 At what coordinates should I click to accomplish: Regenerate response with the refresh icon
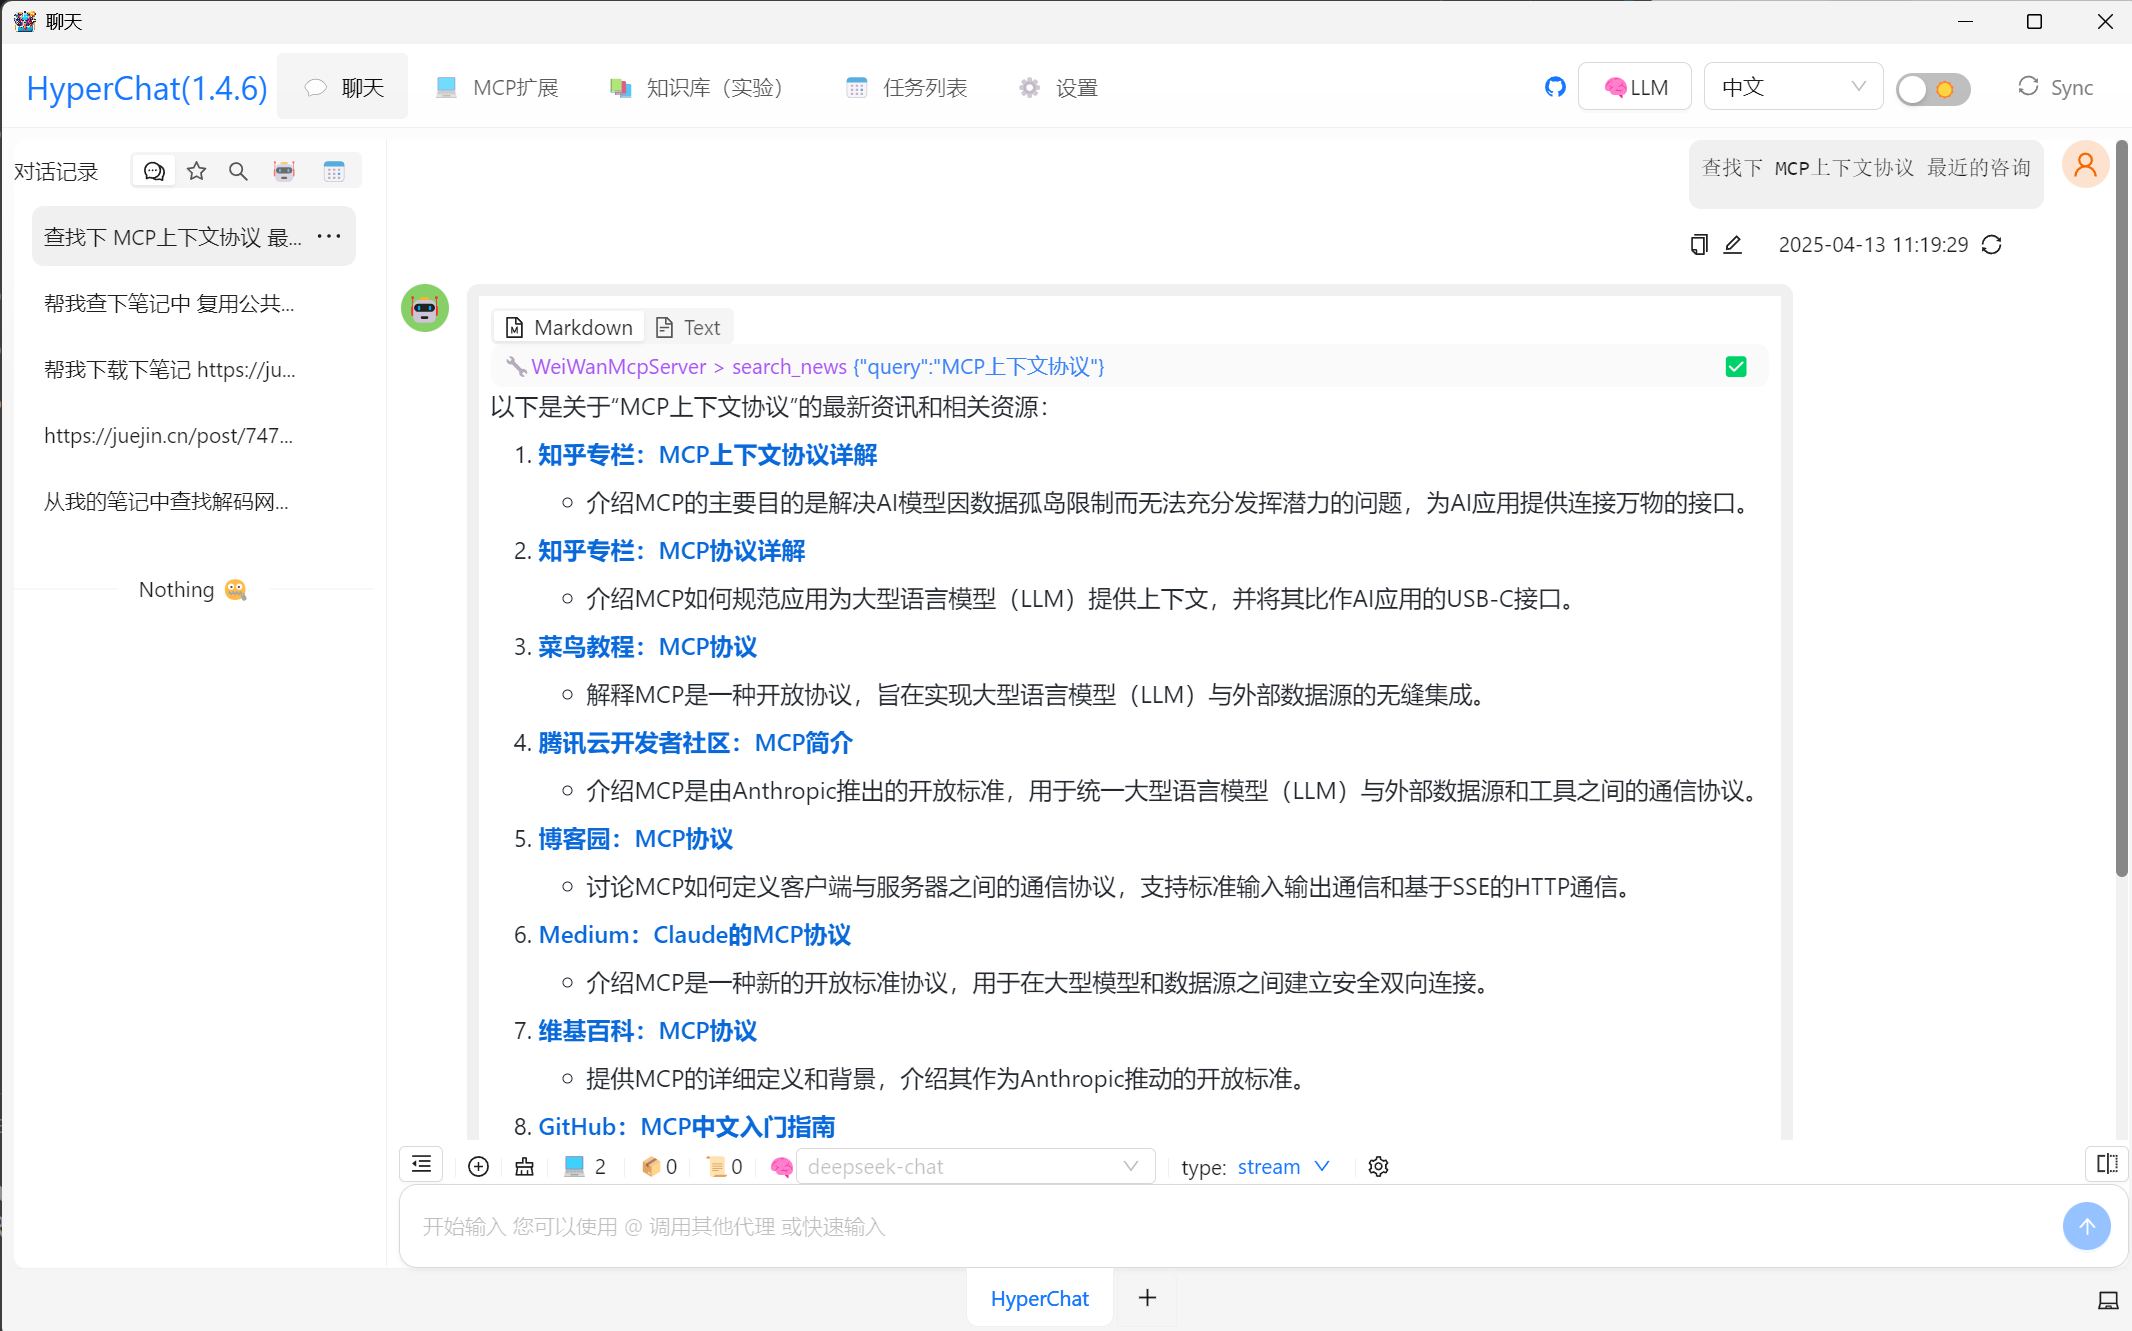[x=1992, y=244]
